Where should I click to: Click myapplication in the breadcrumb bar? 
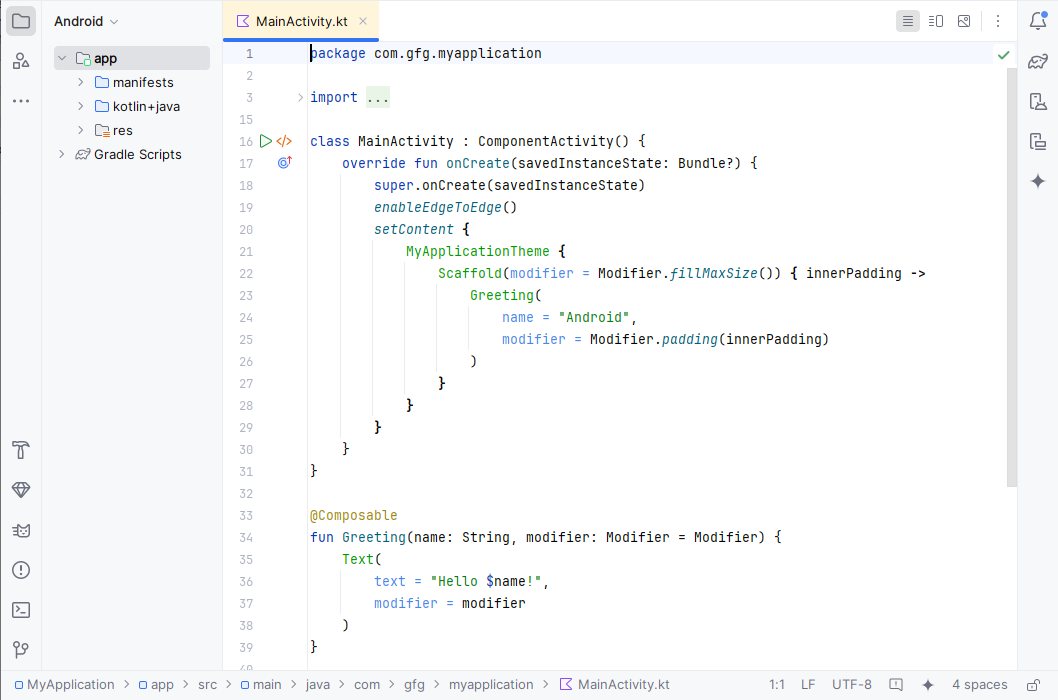(491, 684)
